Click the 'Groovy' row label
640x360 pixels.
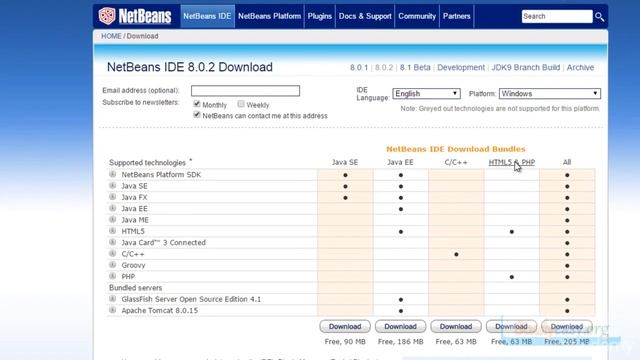click(x=133, y=265)
